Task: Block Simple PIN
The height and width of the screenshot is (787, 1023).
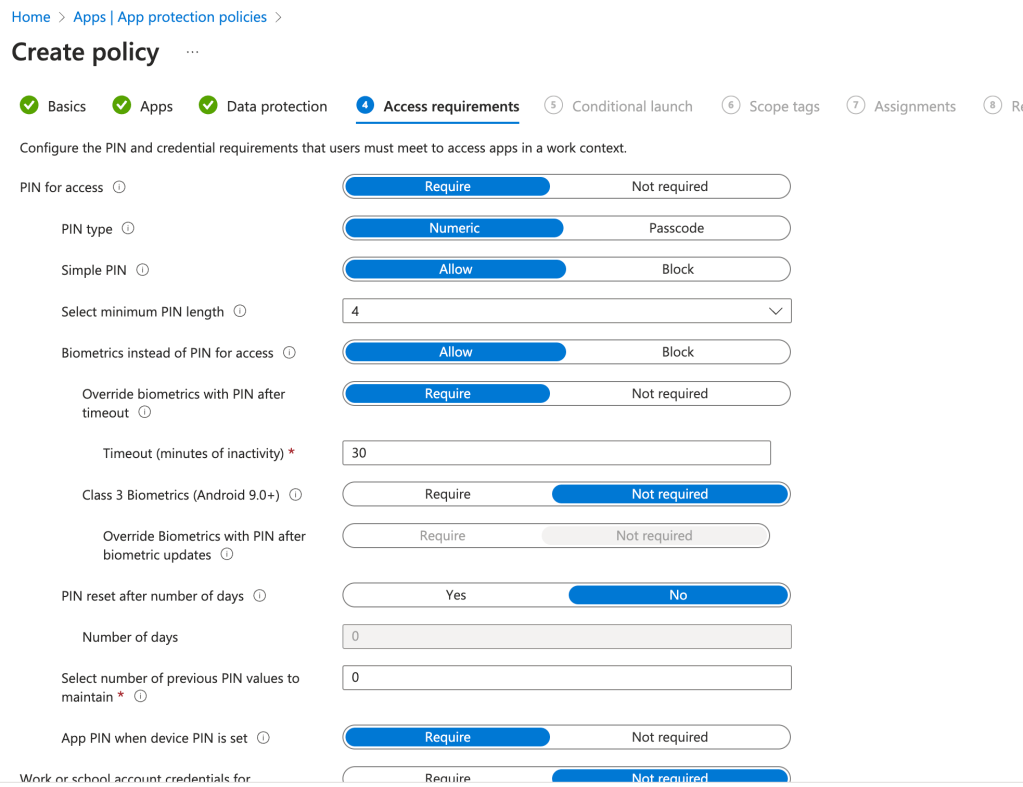Action: coord(677,269)
